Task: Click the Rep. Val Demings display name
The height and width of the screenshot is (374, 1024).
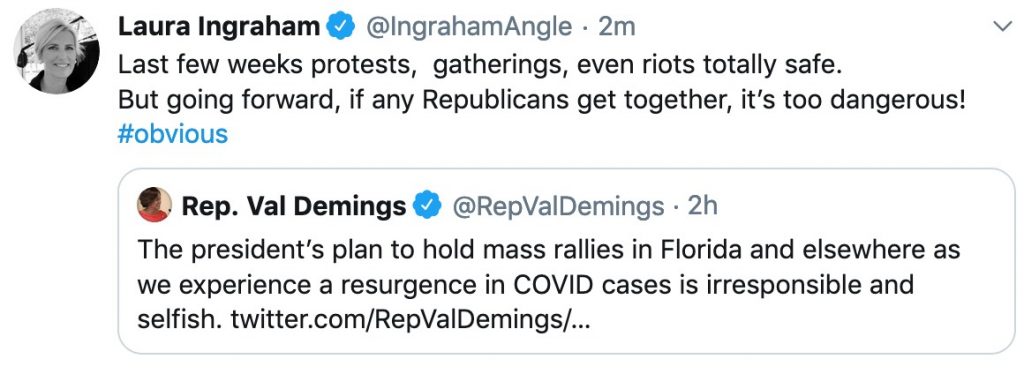Action: point(294,206)
